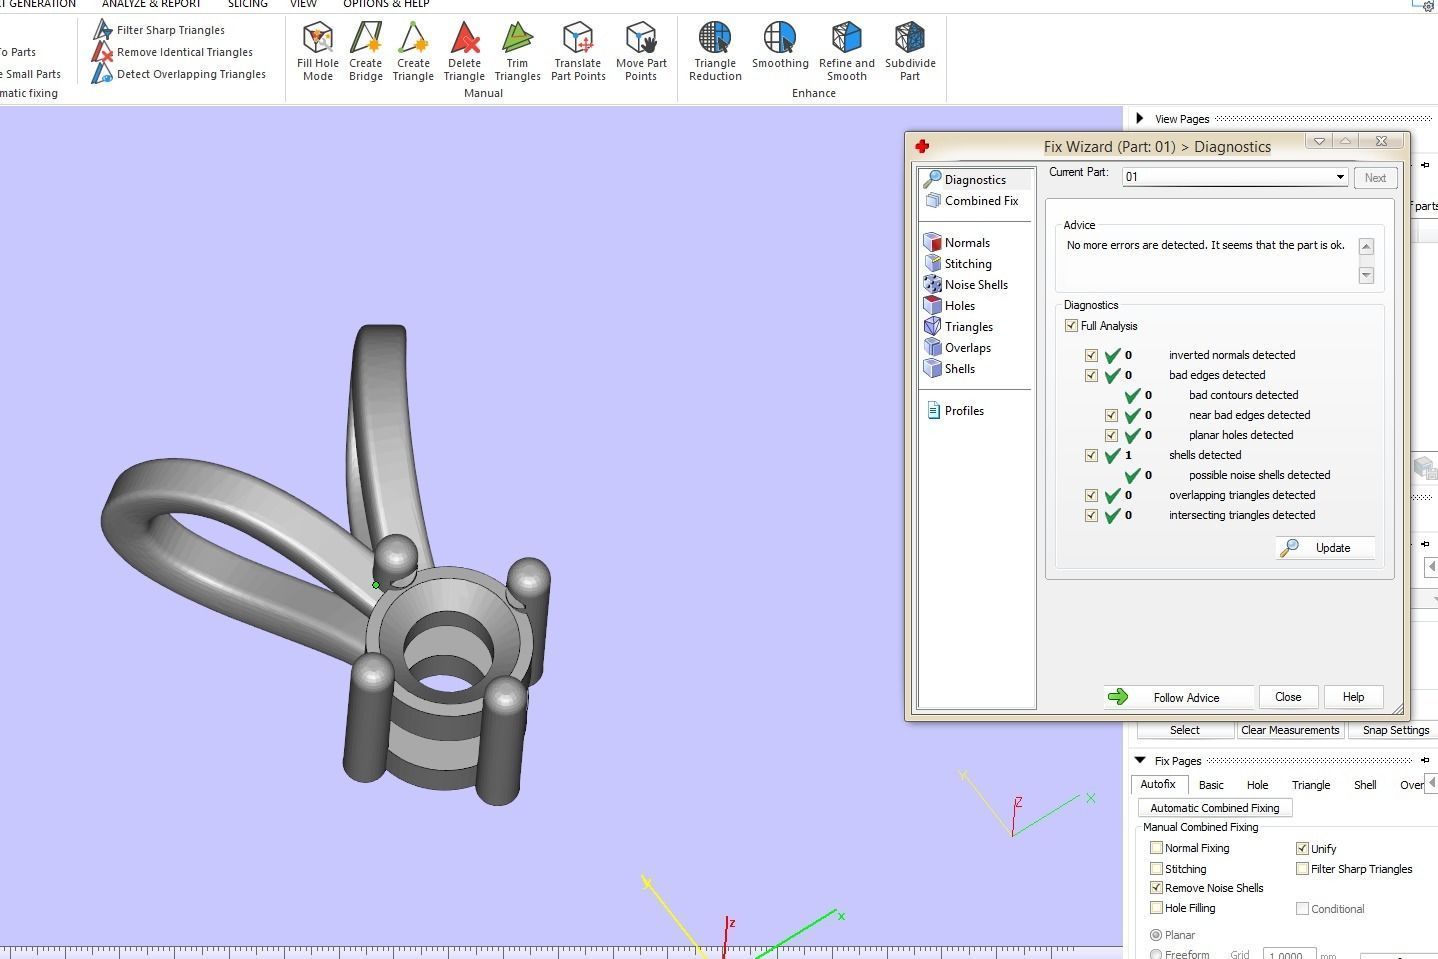Switch to the Shell tab

pos(1365,786)
